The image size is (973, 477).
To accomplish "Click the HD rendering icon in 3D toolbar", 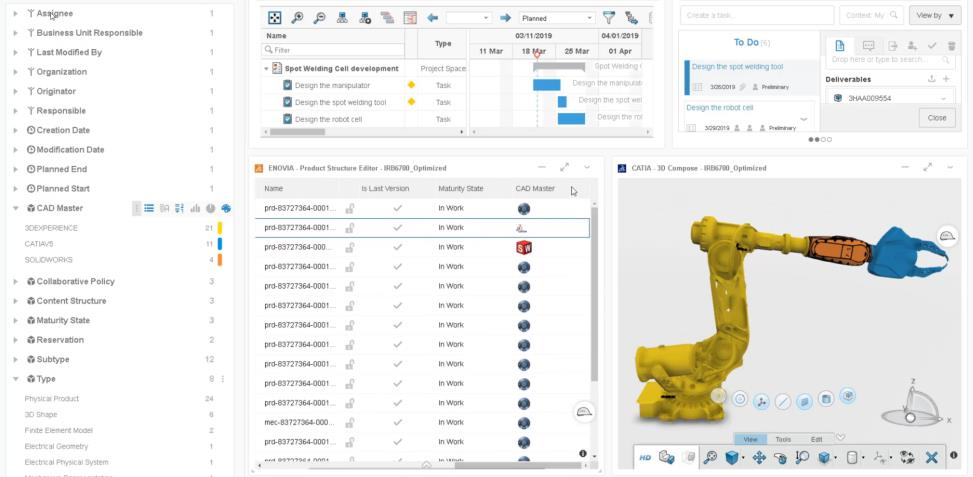I will 645,457.
